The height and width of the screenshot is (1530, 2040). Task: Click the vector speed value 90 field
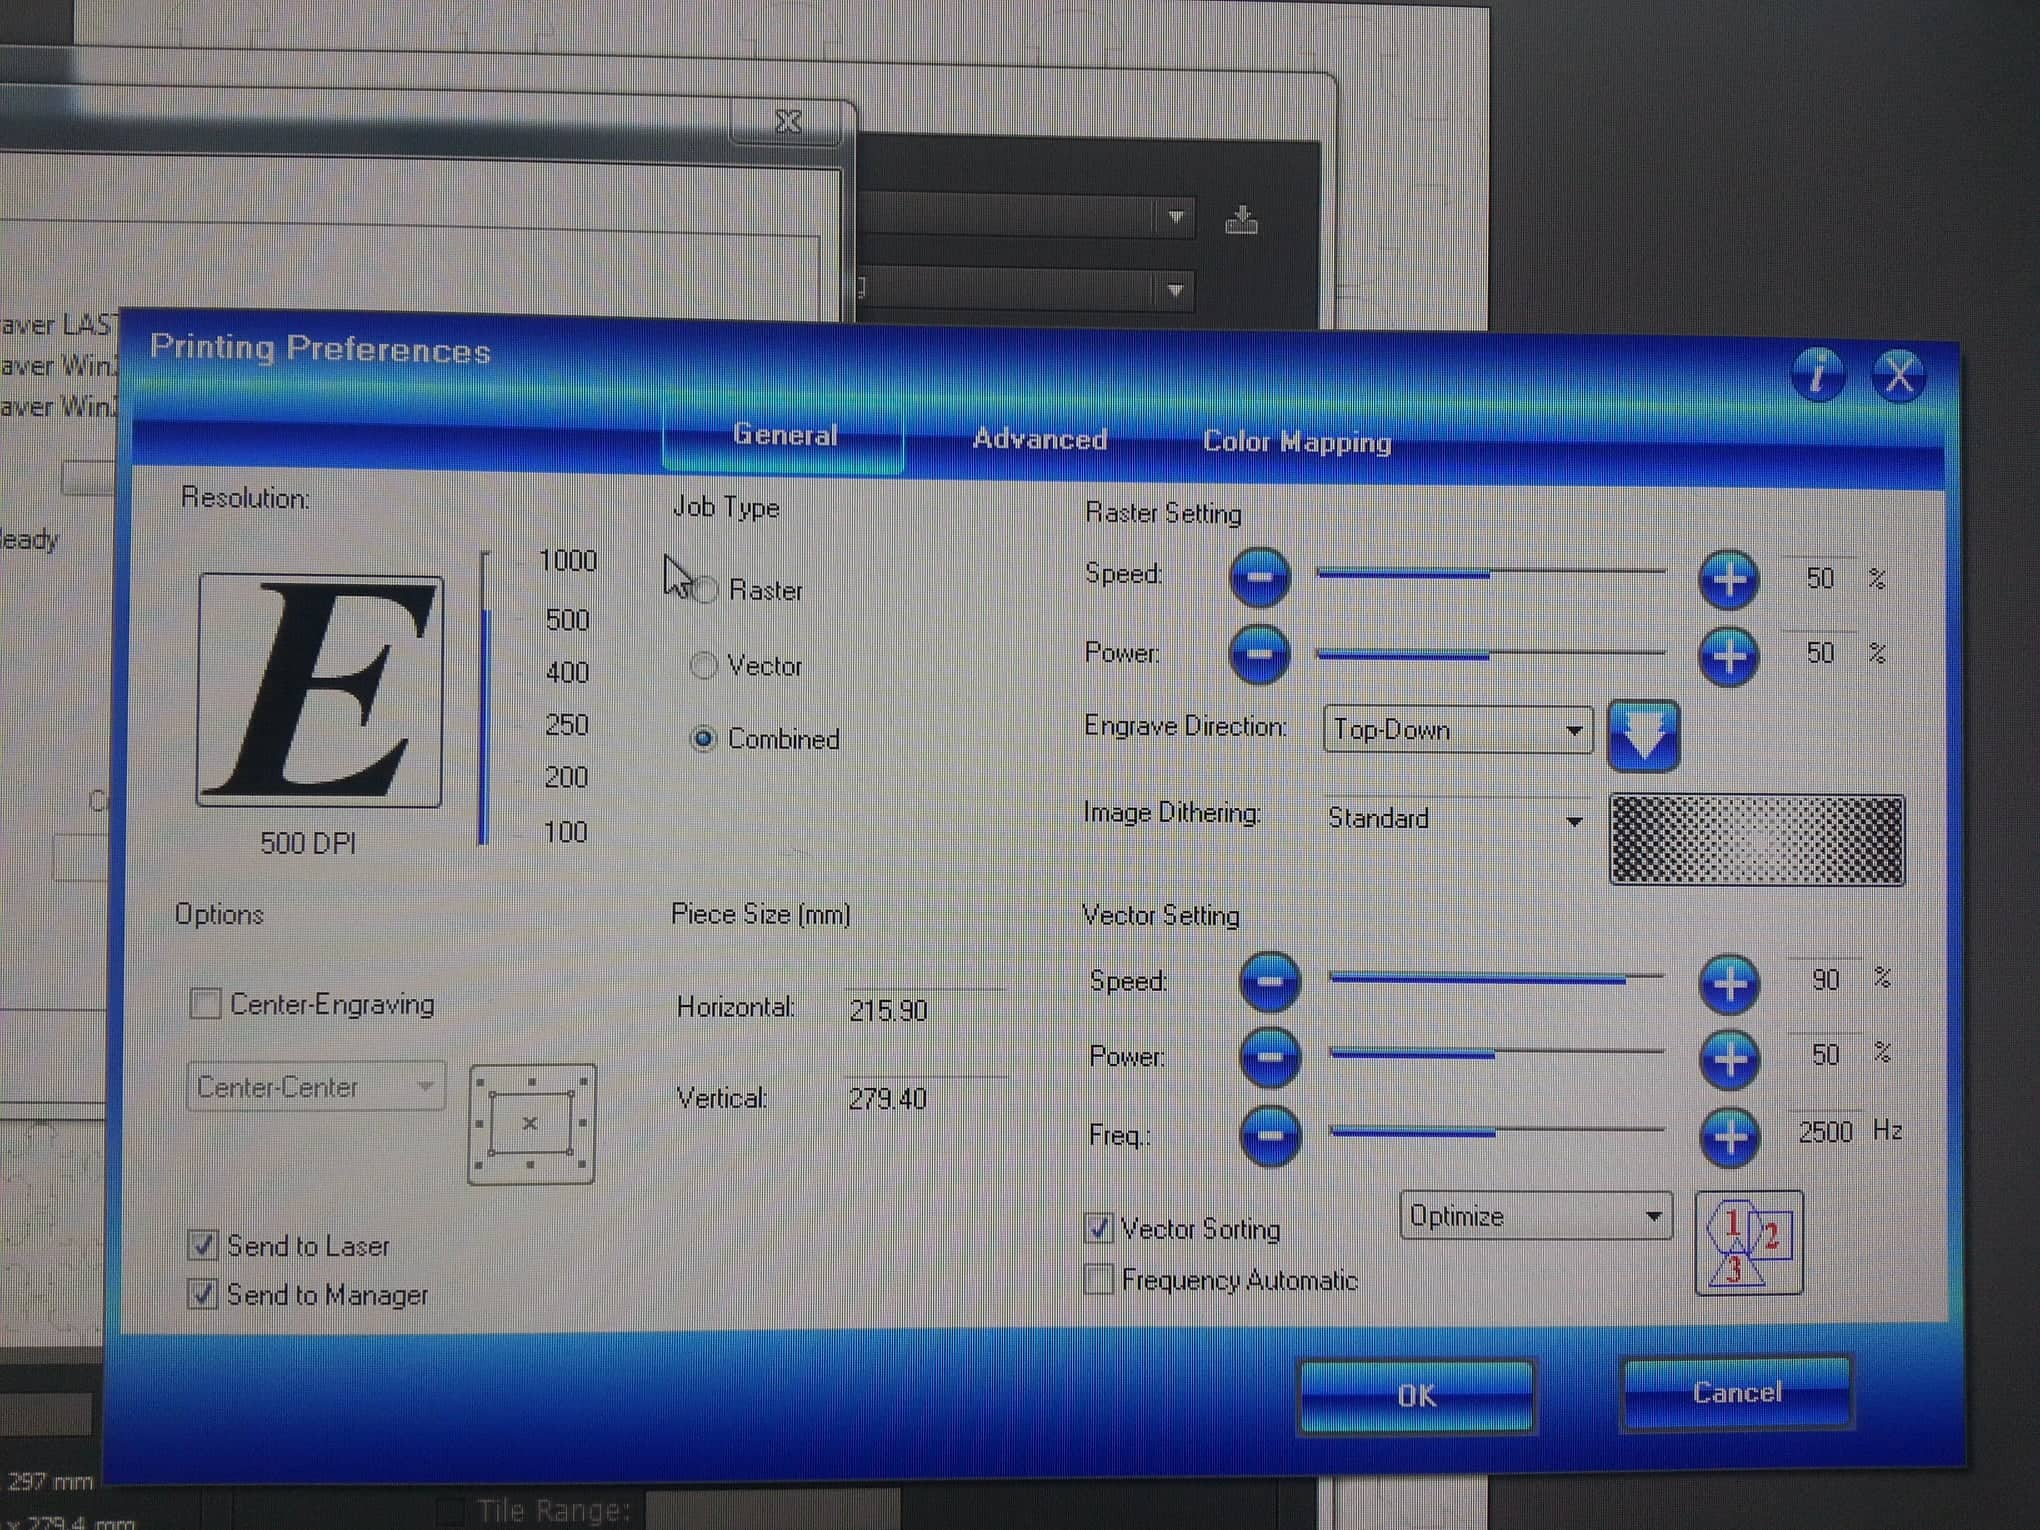coord(1825,979)
